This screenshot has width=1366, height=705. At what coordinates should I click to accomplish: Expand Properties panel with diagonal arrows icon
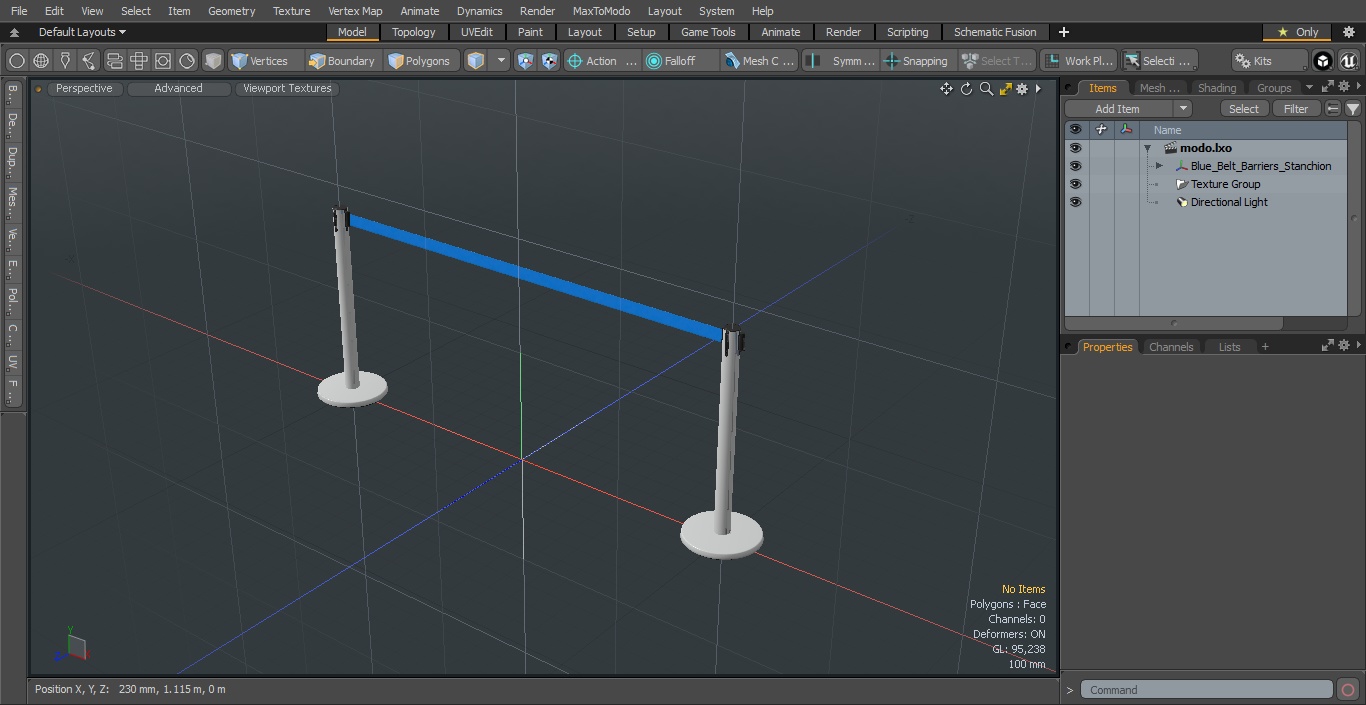(1328, 345)
